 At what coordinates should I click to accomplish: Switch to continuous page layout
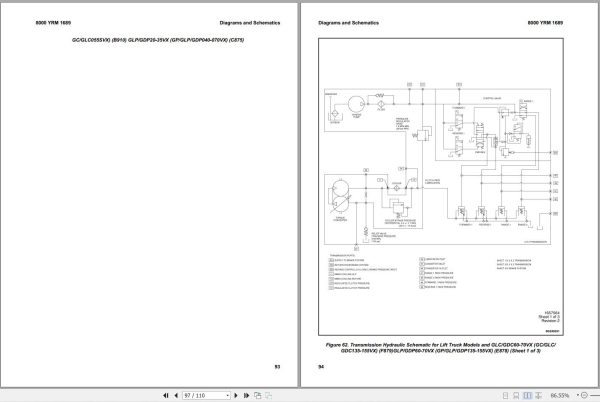click(x=516, y=395)
